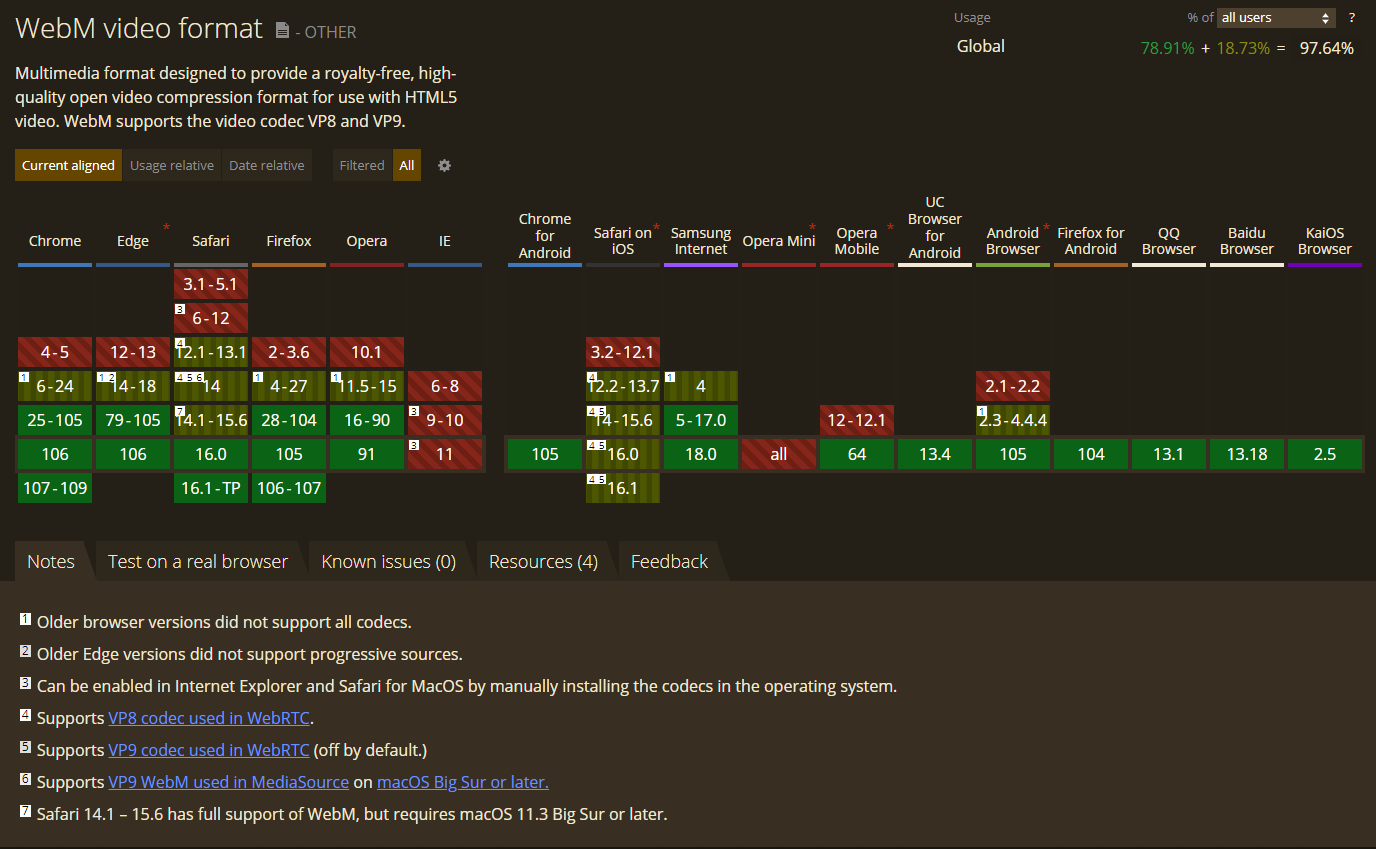Click the QQ Browser 13.1 cell
This screenshot has height=849, width=1376.
(x=1169, y=454)
